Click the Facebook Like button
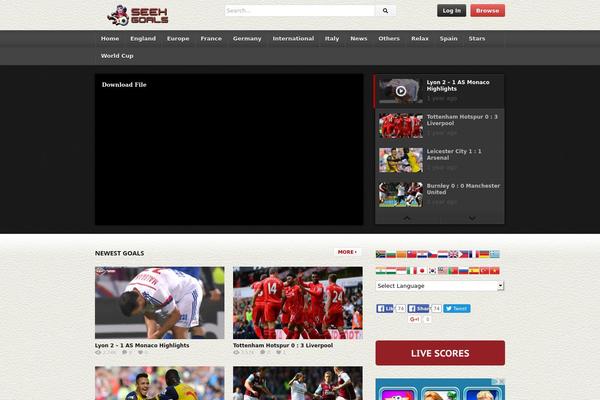The height and width of the screenshot is (400, 600). pos(385,309)
